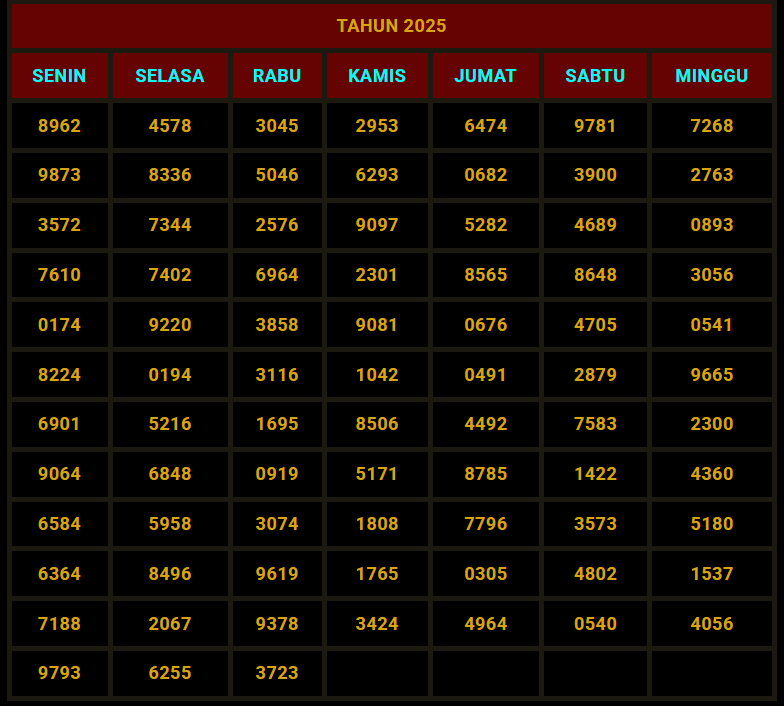
Task: Click cell with value 2953
Action: click(377, 126)
